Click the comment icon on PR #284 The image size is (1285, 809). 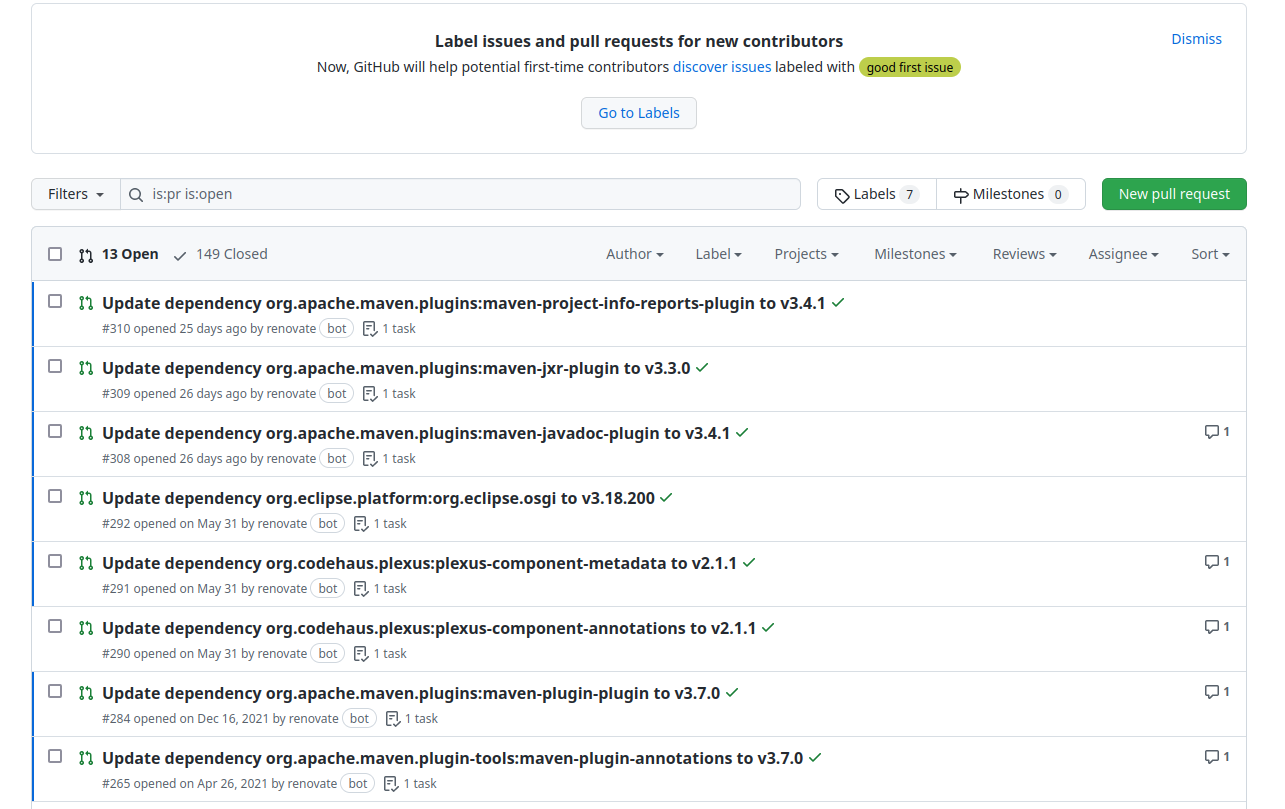pos(1211,692)
